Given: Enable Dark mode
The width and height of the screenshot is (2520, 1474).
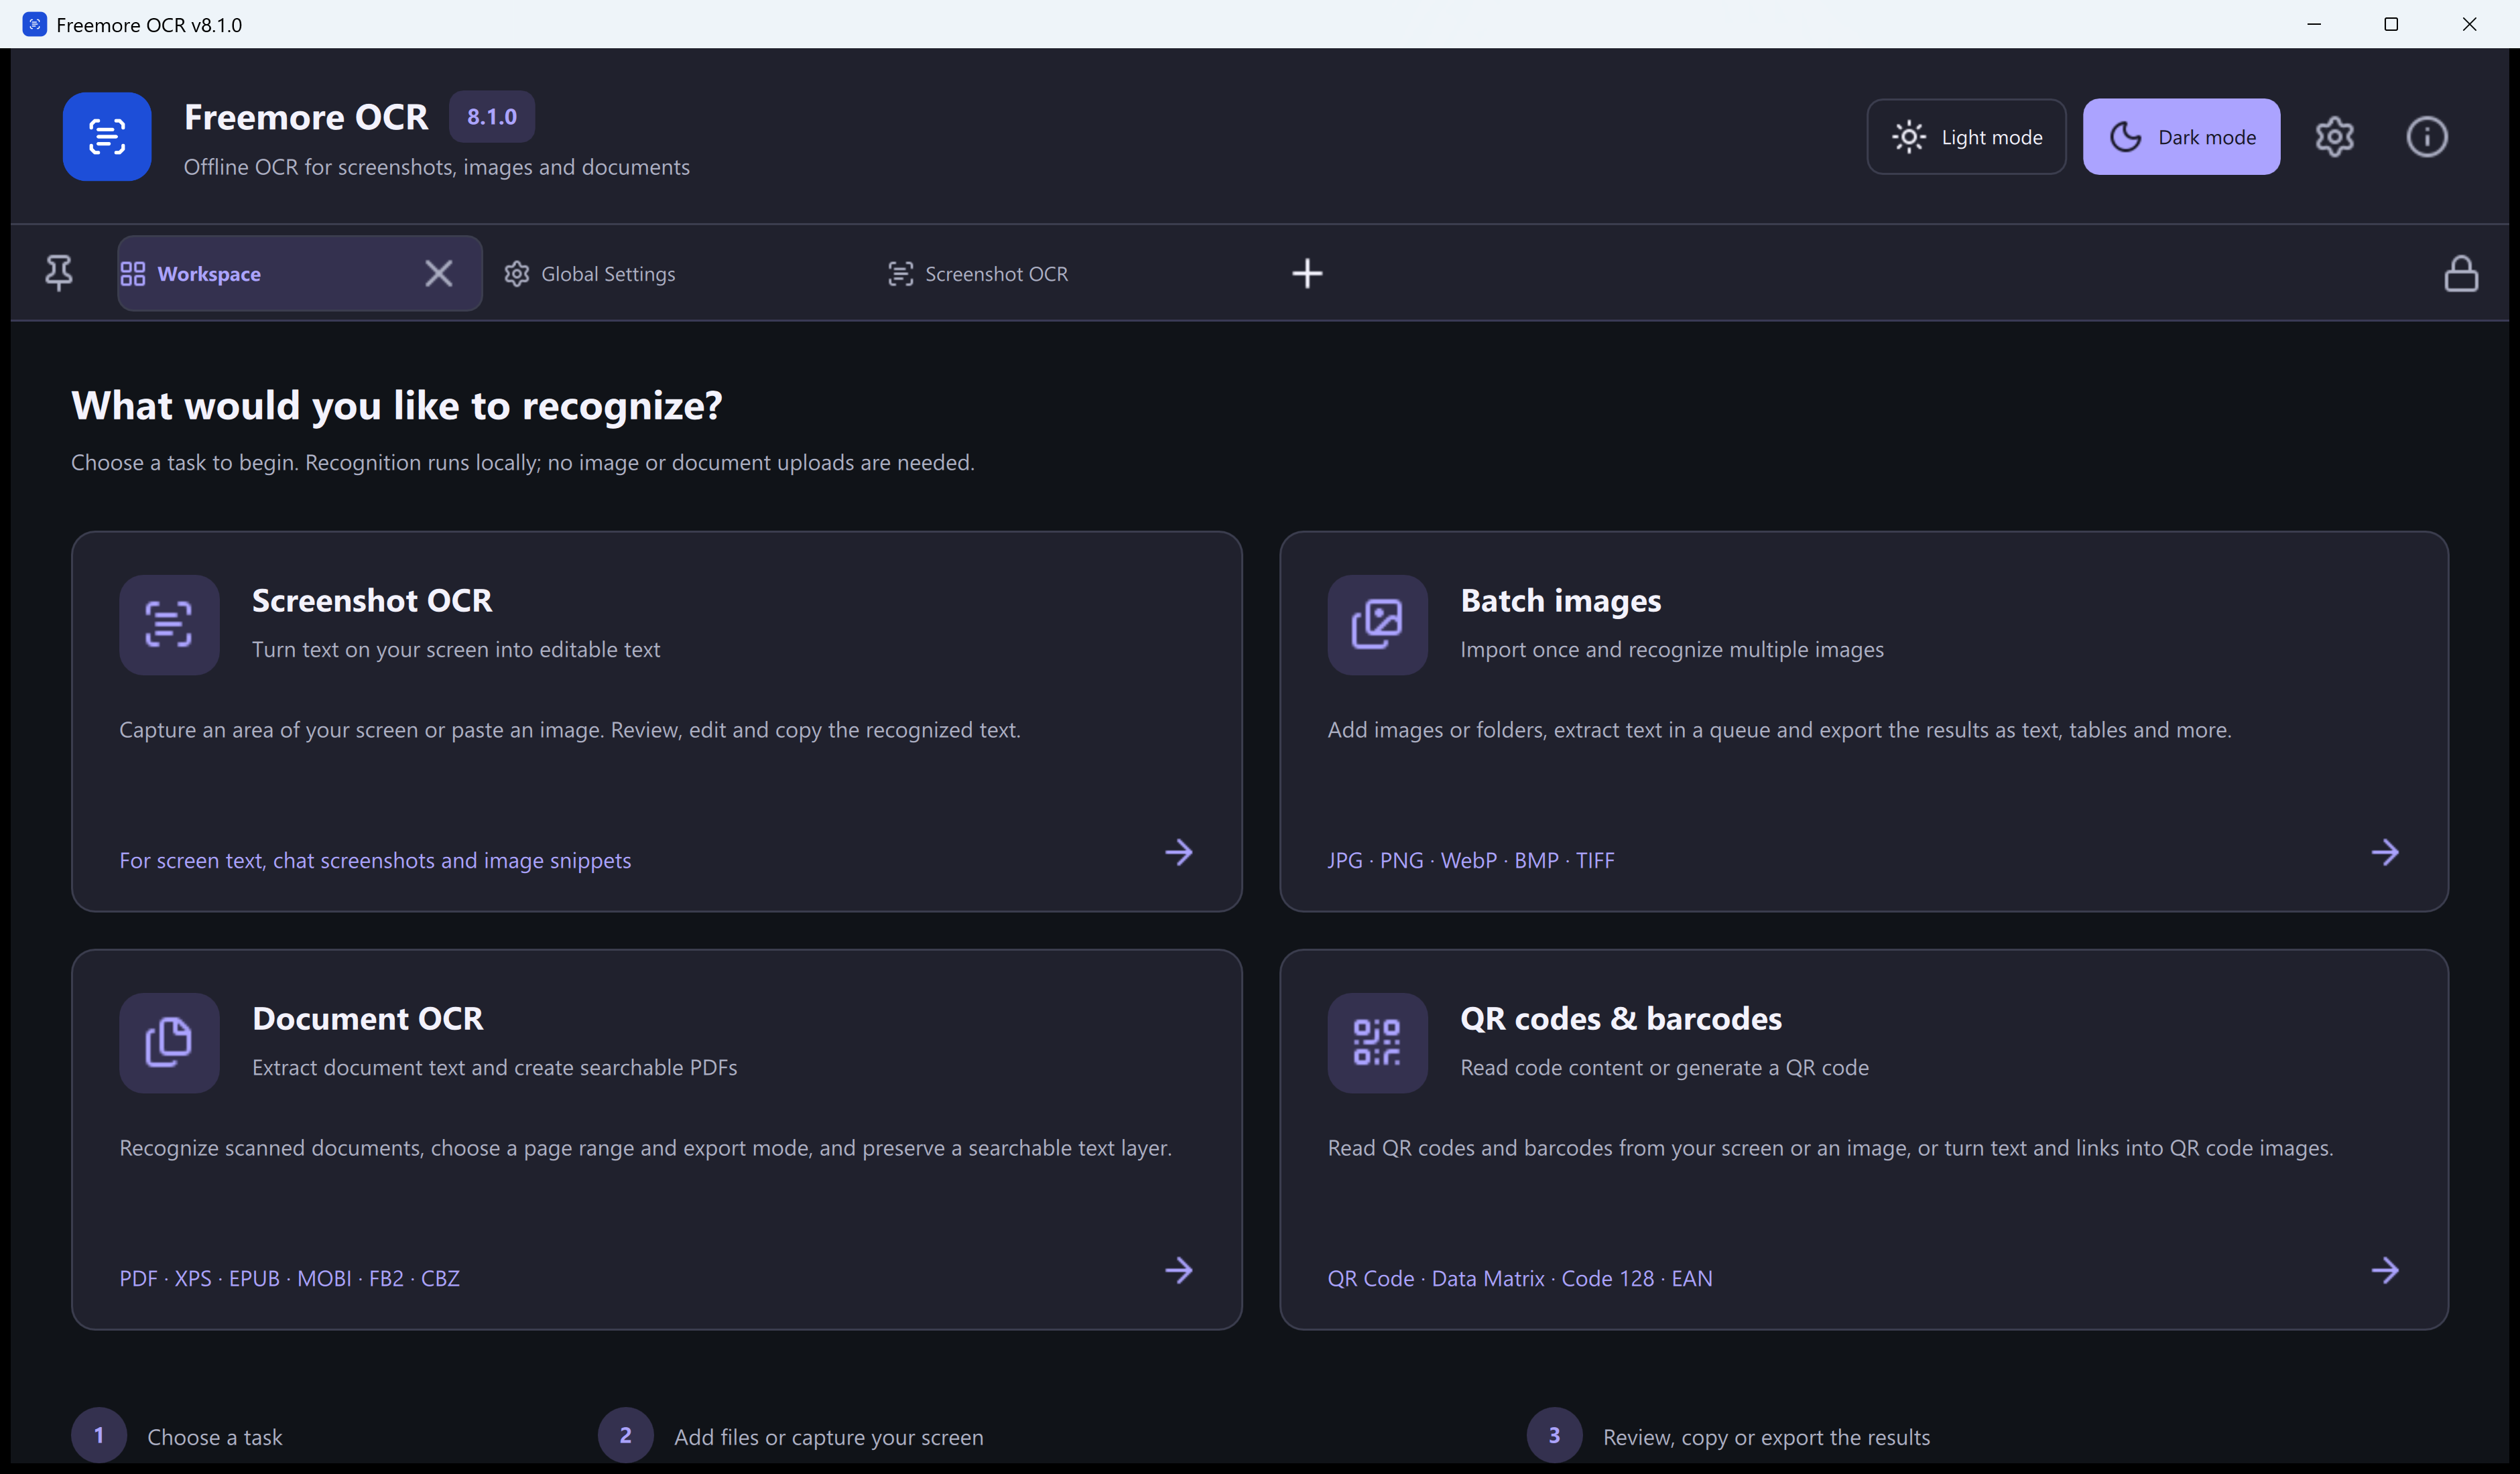Looking at the screenshot, I should 2181,137.
